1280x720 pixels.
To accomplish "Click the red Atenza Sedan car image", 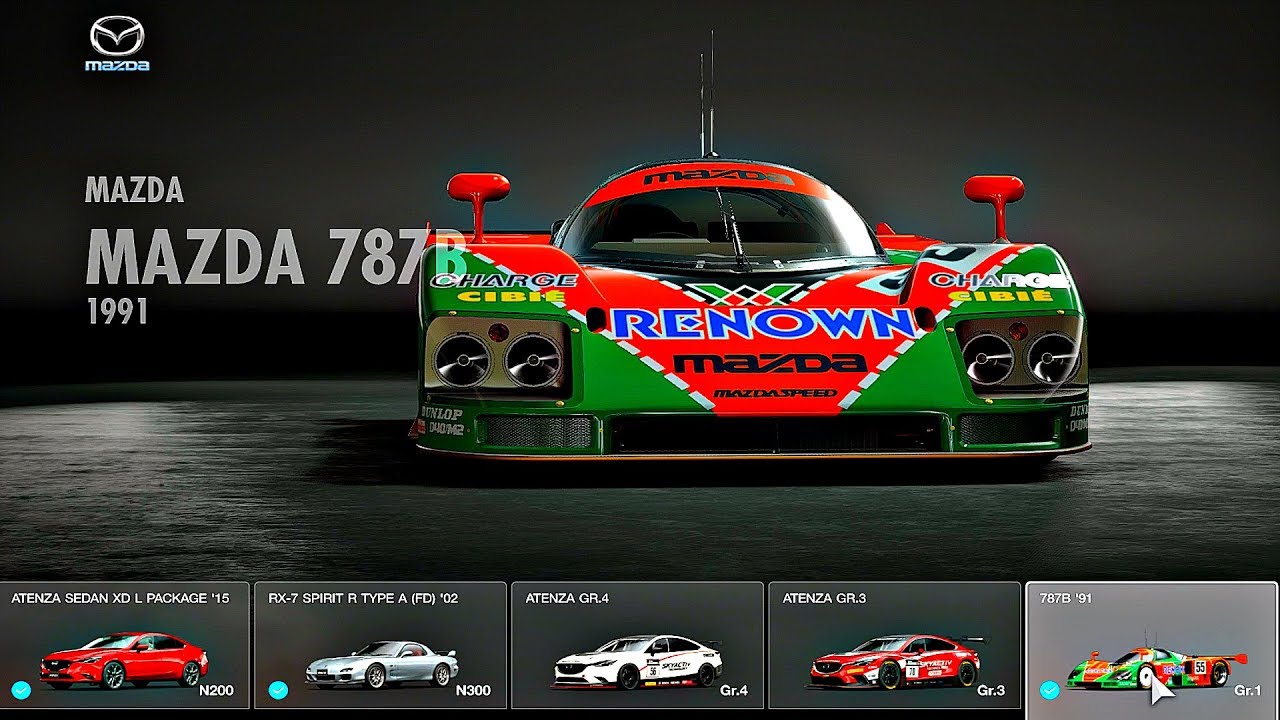I will (124, 660).
